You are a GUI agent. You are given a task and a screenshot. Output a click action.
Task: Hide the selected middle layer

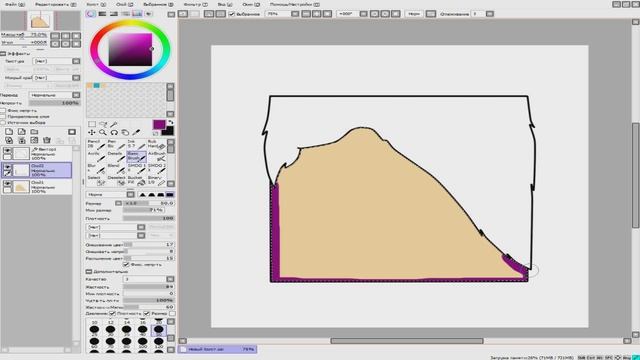click(x=7, y=167)
